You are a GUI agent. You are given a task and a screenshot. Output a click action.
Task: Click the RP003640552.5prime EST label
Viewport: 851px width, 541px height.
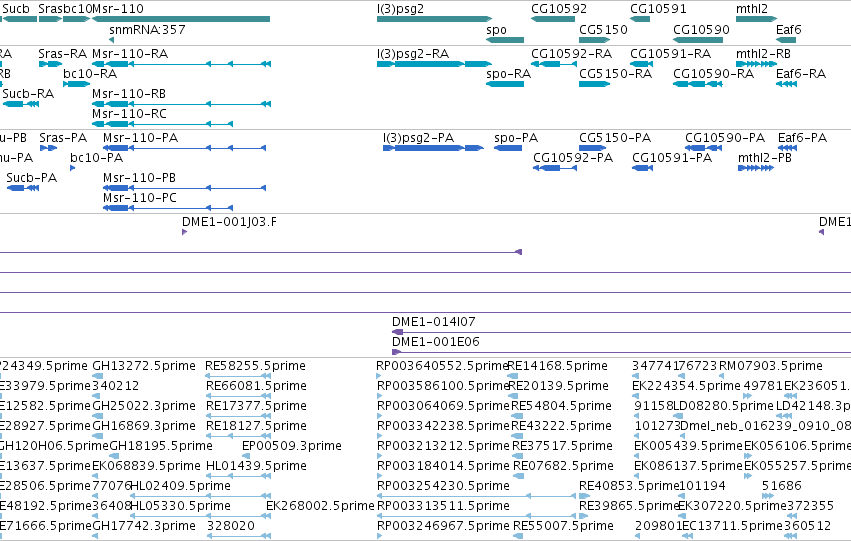point(442,366)
